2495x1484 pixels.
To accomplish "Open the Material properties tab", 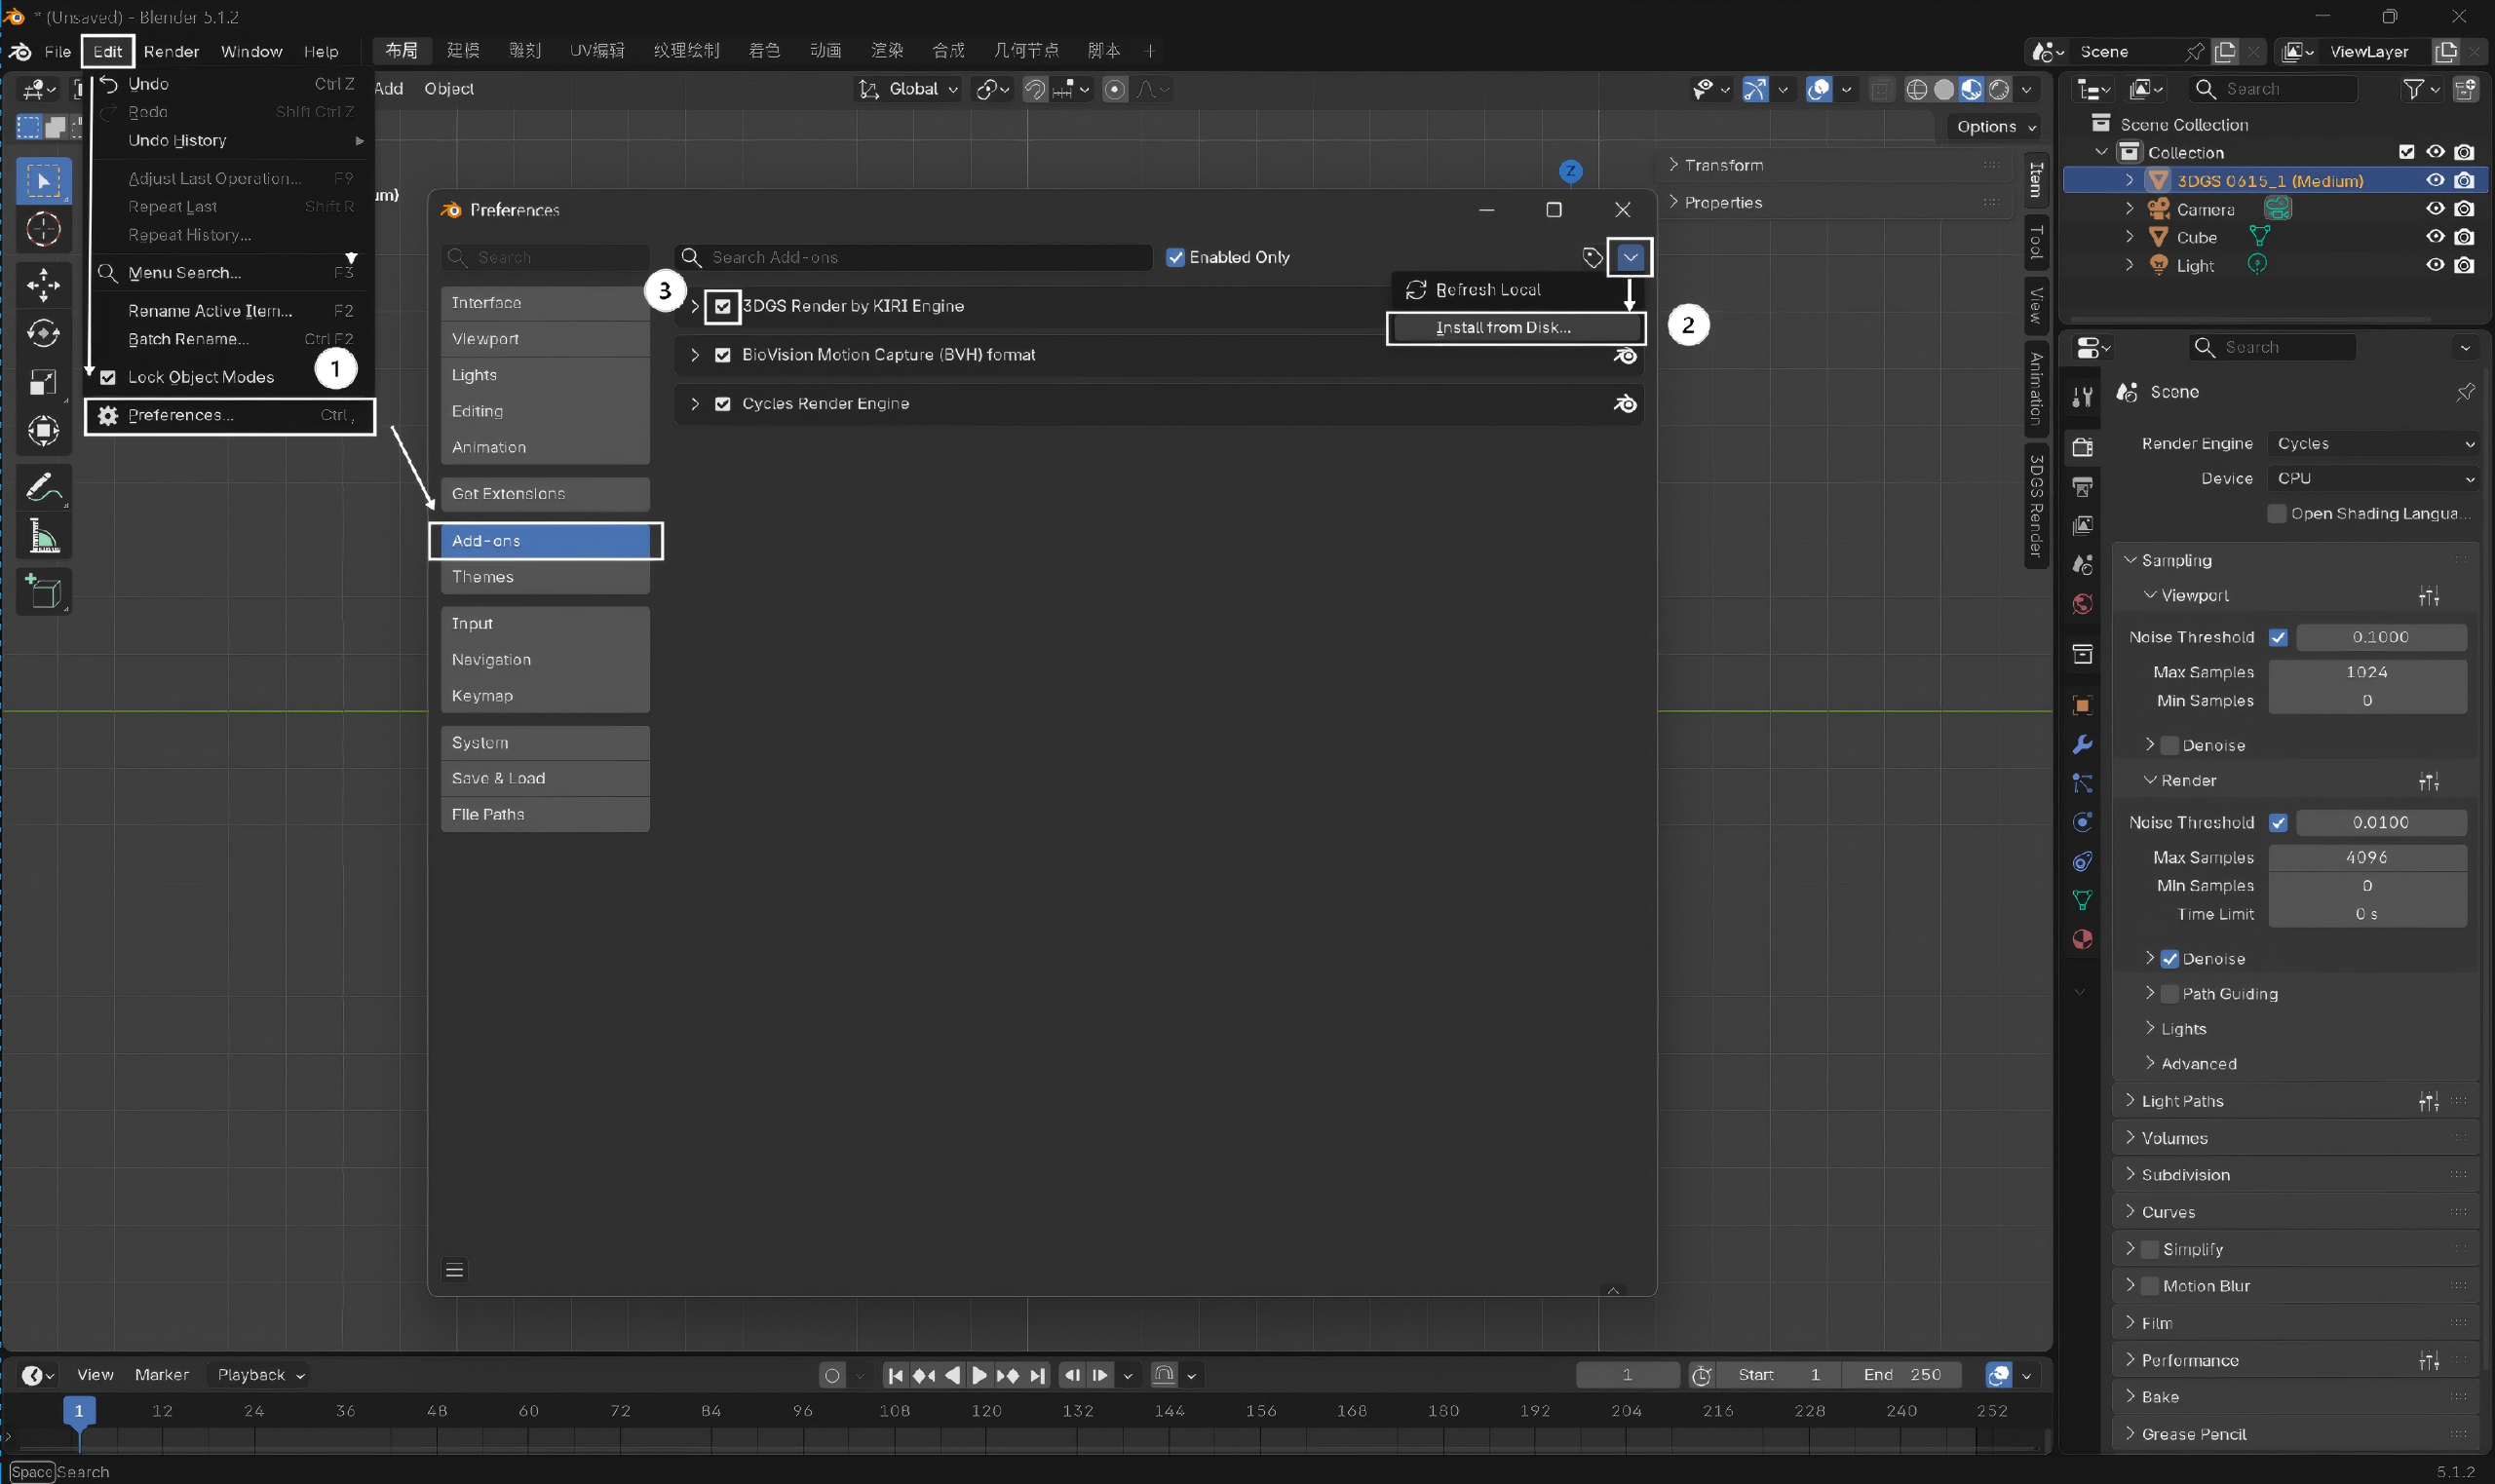I will [2083, 939].
